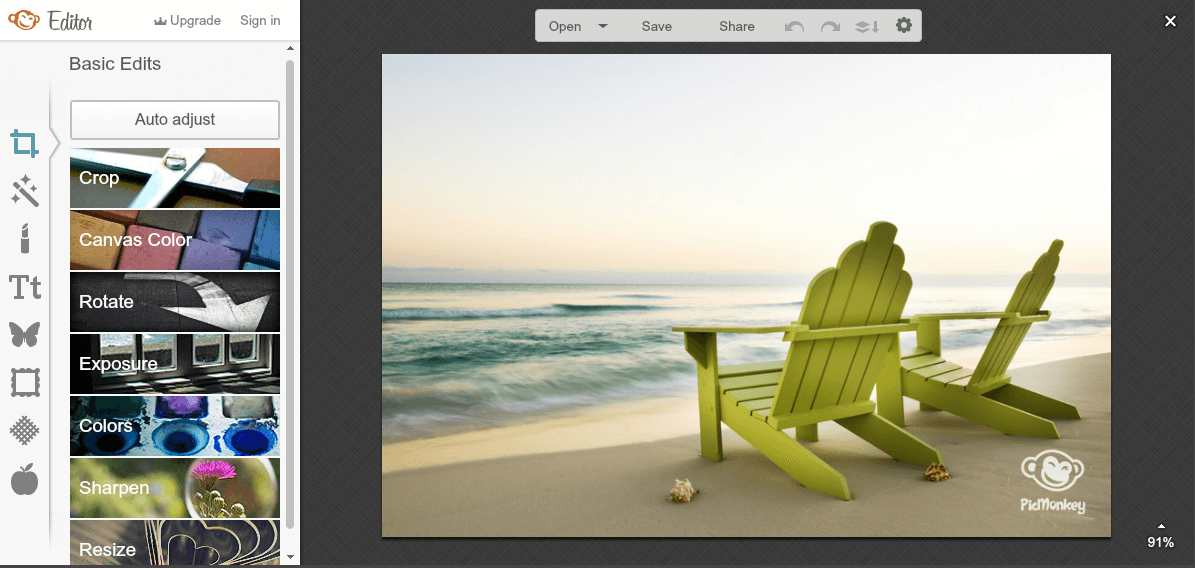Open the Text tool Tt tab
The width and height of the screenshot is (1195, 568).
(24, 287)
